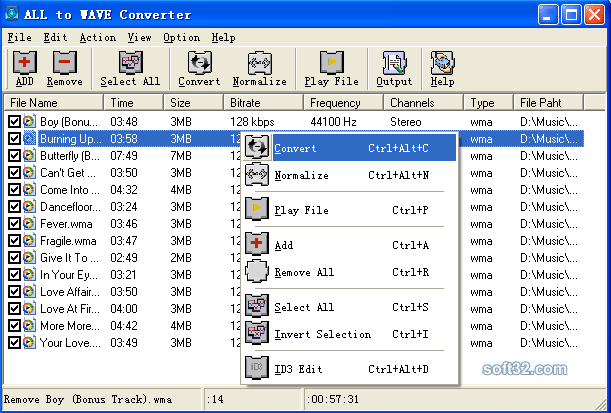The width and height of the screenshot is (611, 413).
Task: Click the file icon of Love Affair... row
Action: [29, 291]
